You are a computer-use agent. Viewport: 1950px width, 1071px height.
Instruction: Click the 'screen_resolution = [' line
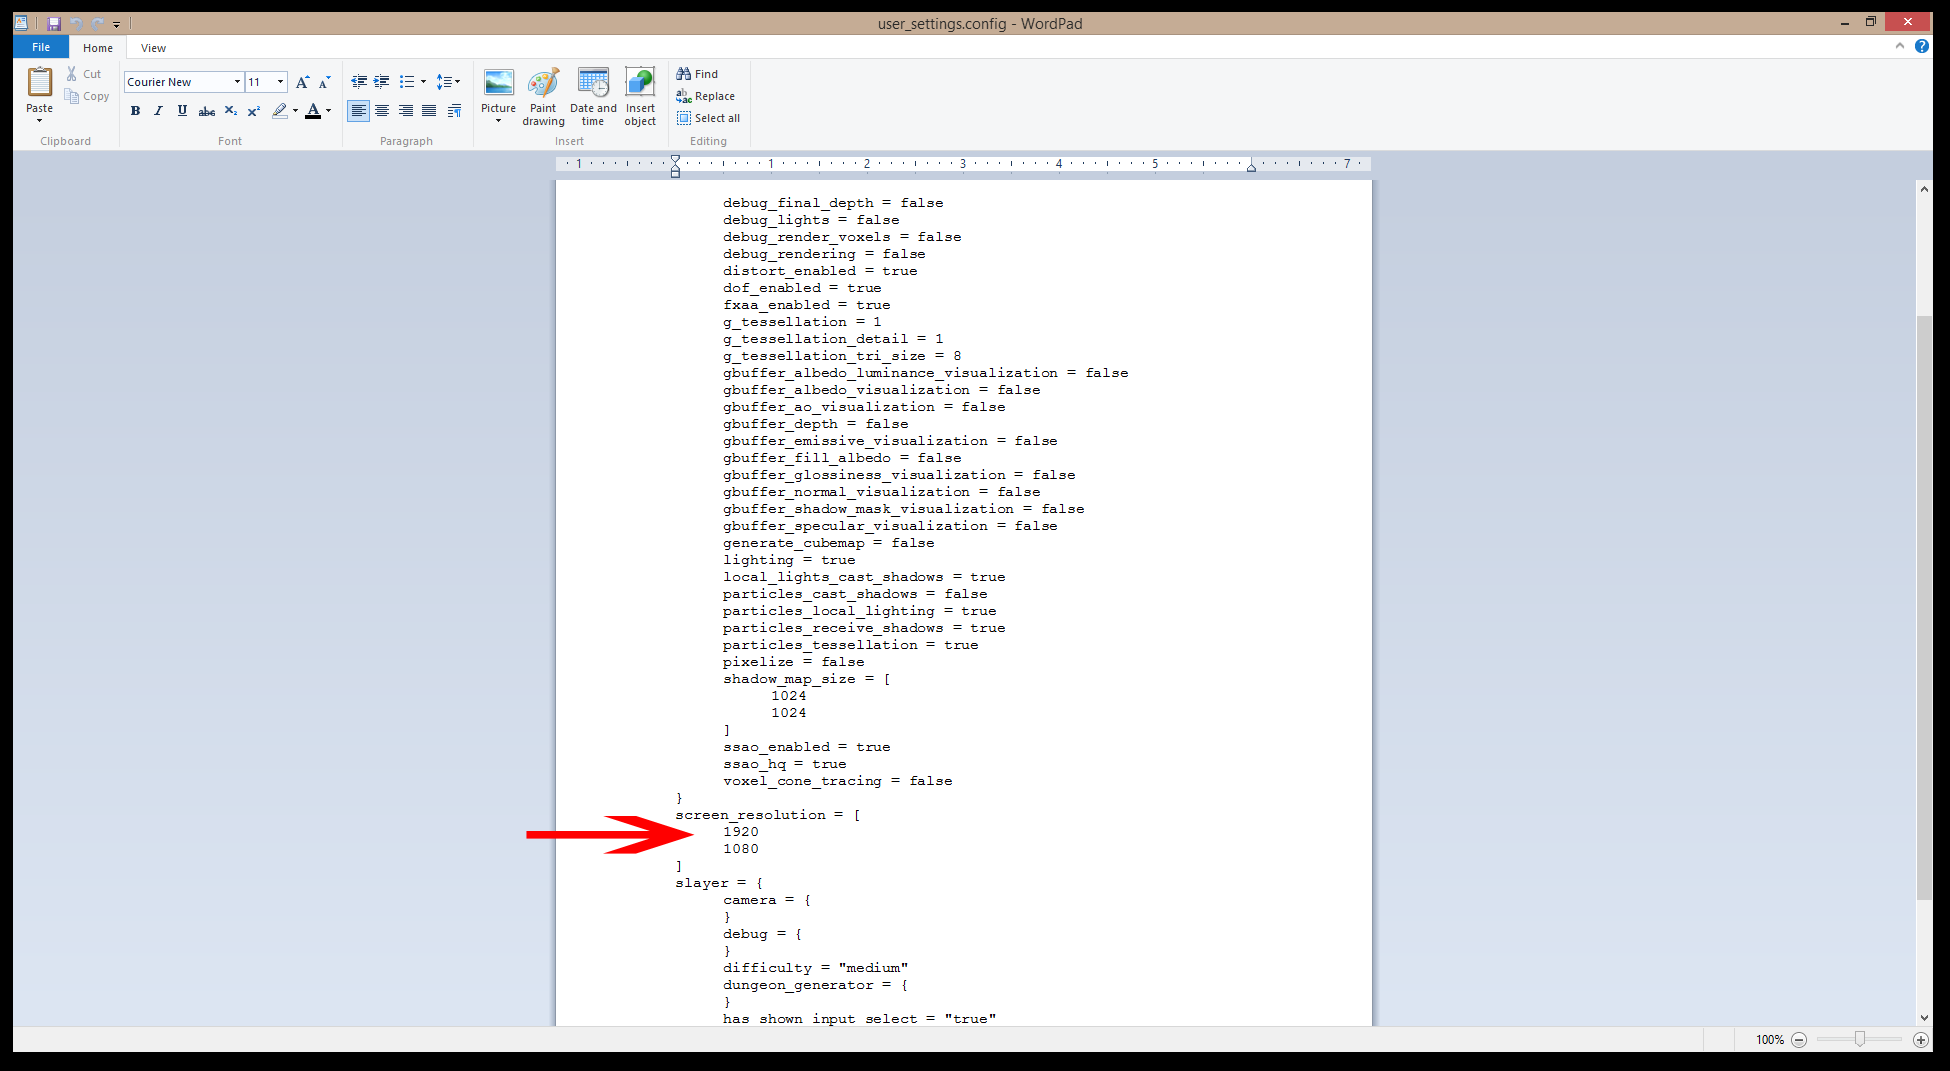pyautogui.click(x=768, y=815)
